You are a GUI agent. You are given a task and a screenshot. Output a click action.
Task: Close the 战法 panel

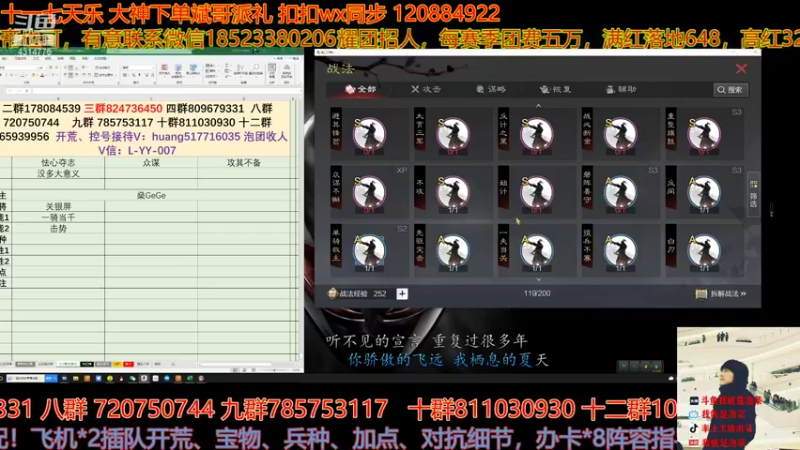point(741,68)
